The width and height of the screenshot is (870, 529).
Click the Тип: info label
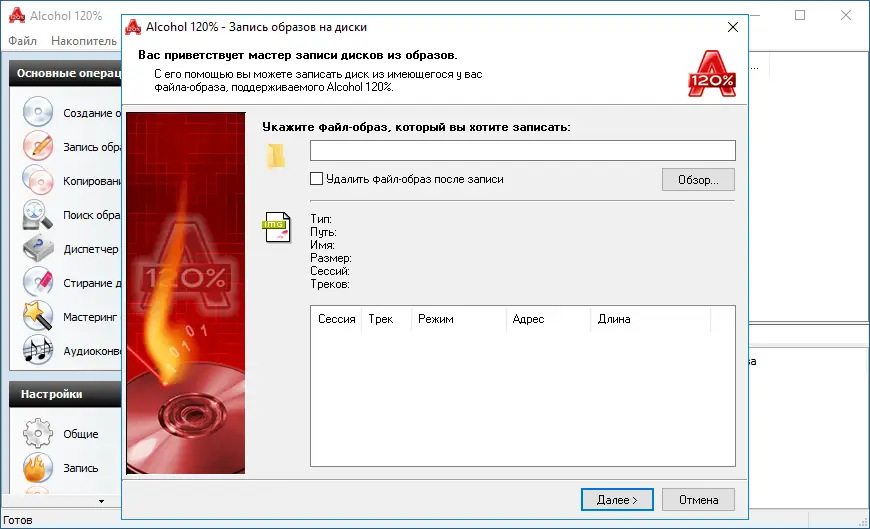click(321, 219)
